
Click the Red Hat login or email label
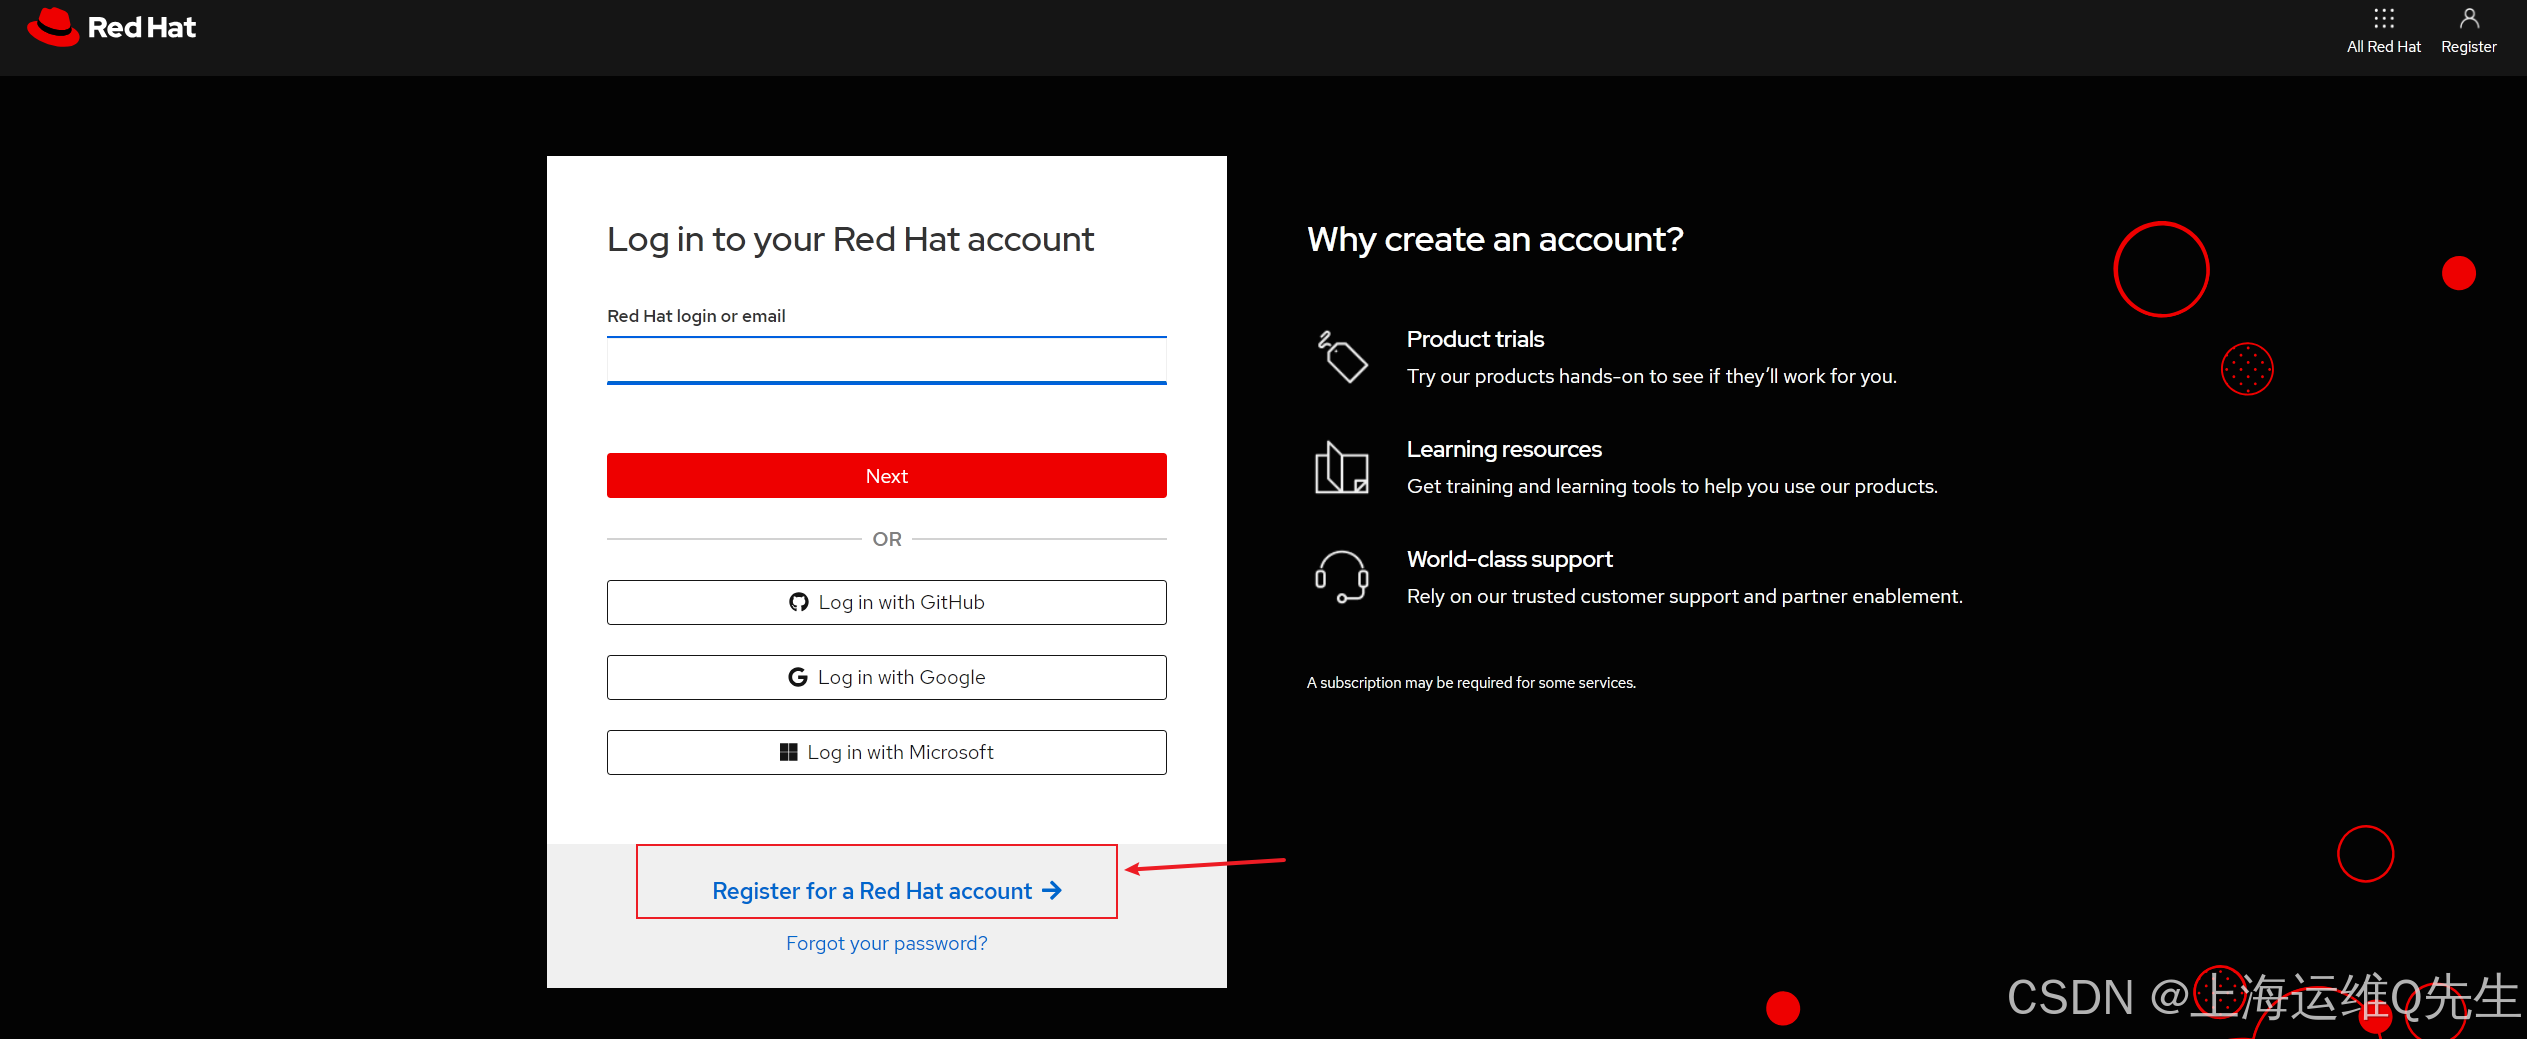[696, 316]
